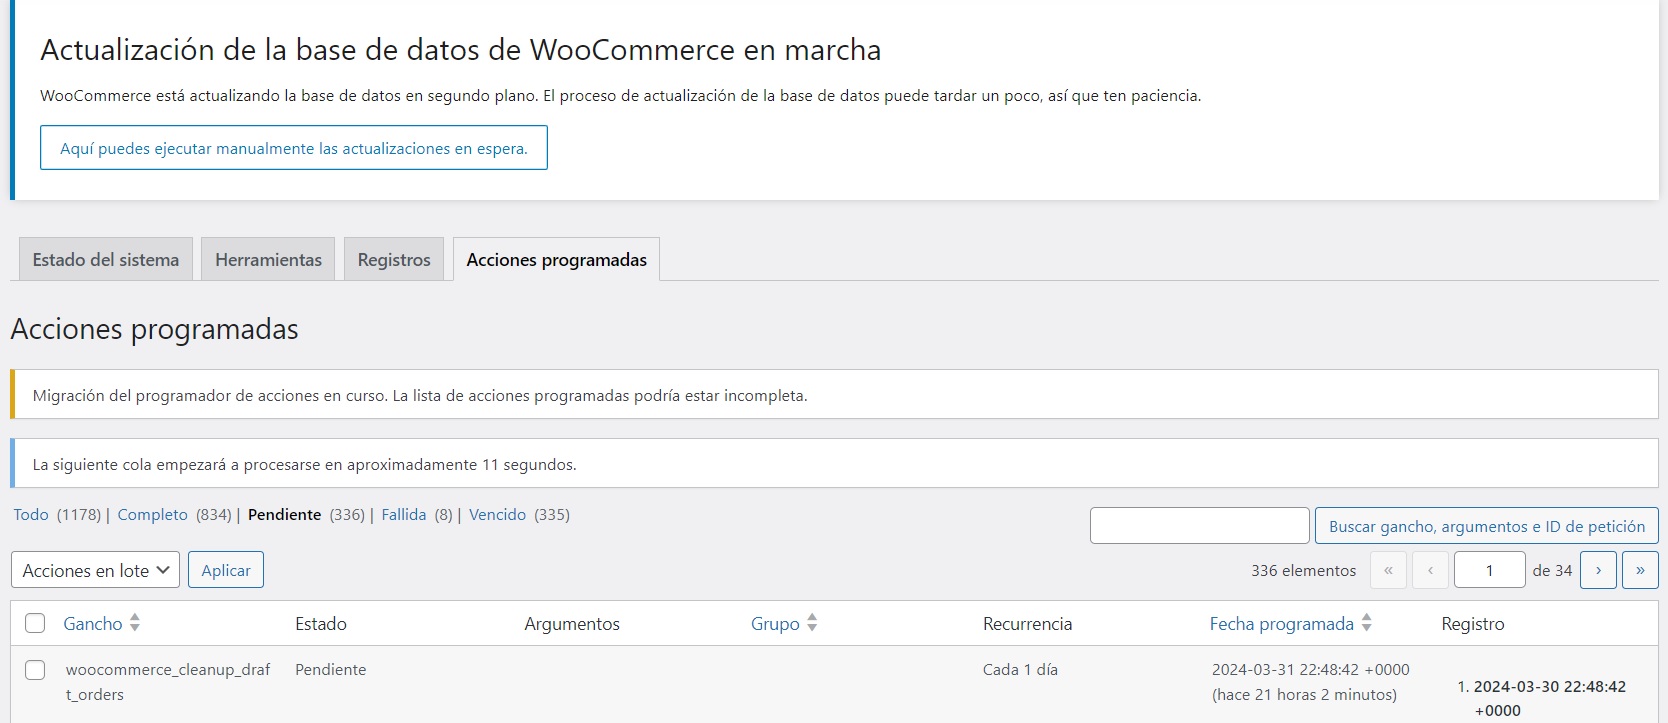Filter actions by Completo status

click(152, 514)
